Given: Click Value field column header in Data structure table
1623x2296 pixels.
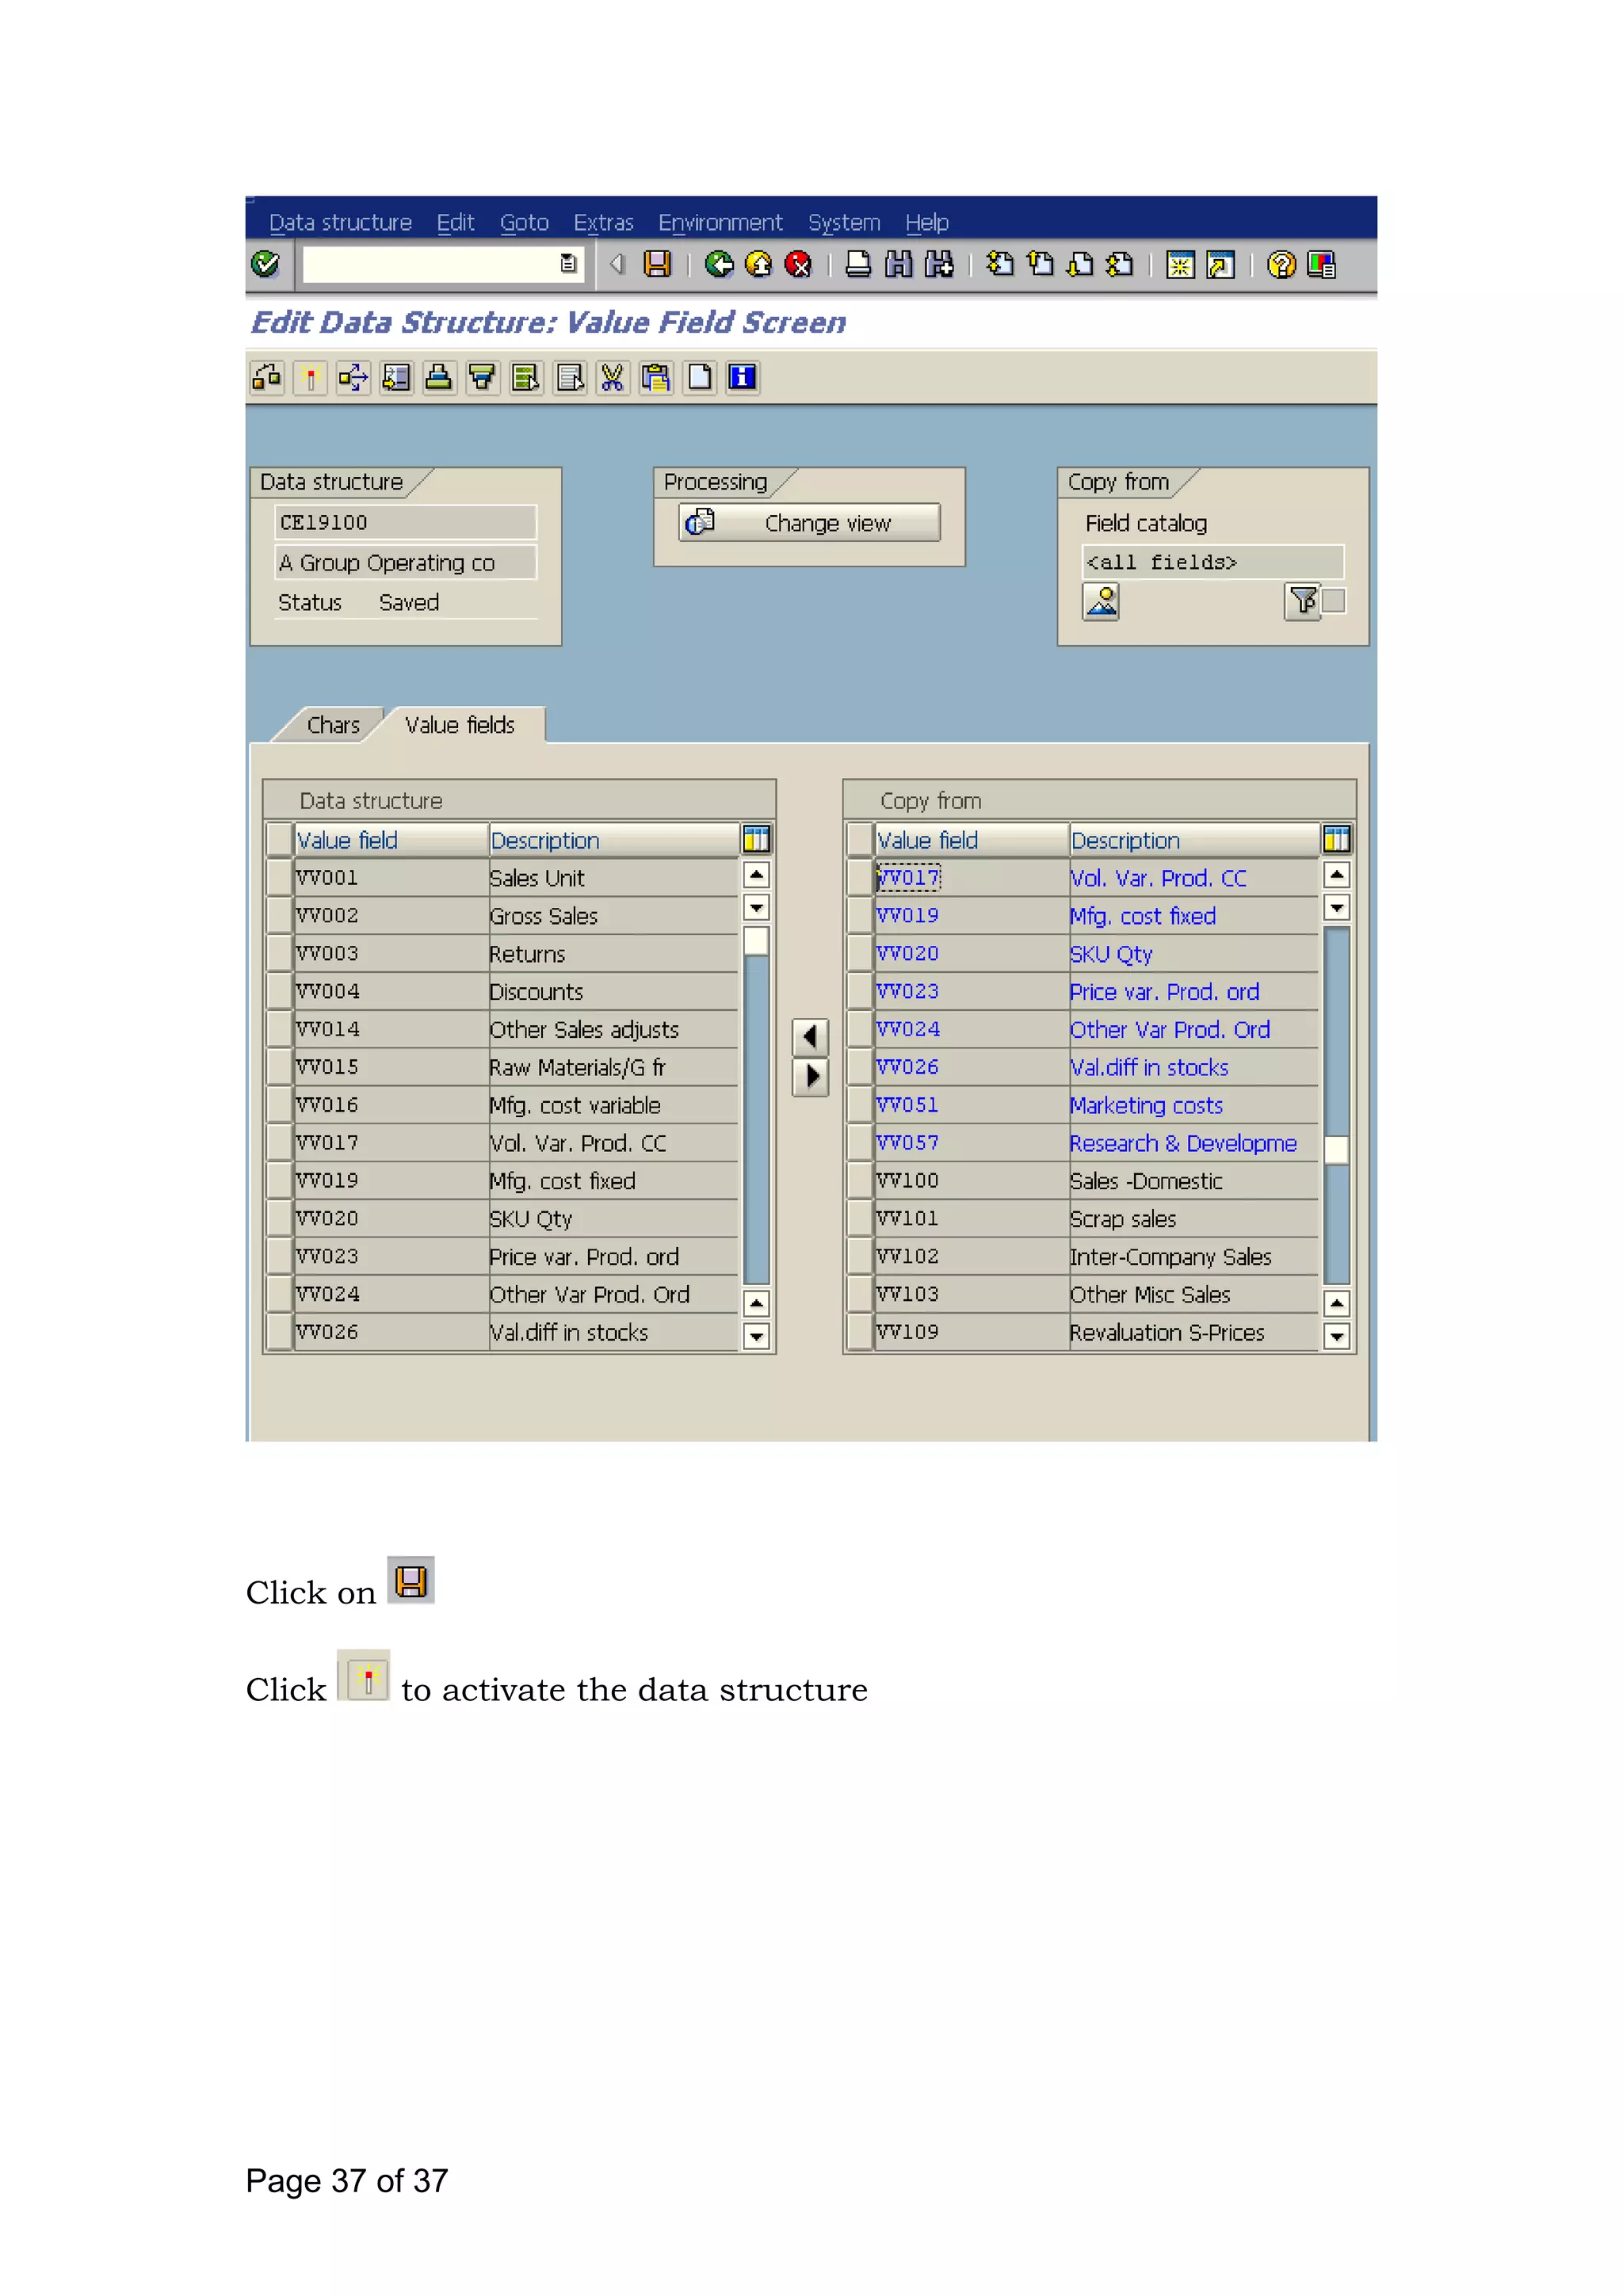Looking at the screenshot, I should point(390,840).
